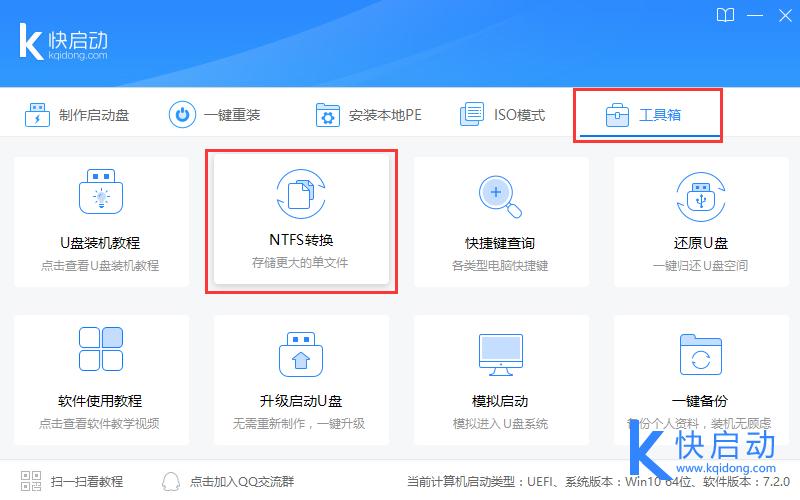Click the monitor icon for 模拟启动
The height and width of the screenshot is (500, 800).
501,355
